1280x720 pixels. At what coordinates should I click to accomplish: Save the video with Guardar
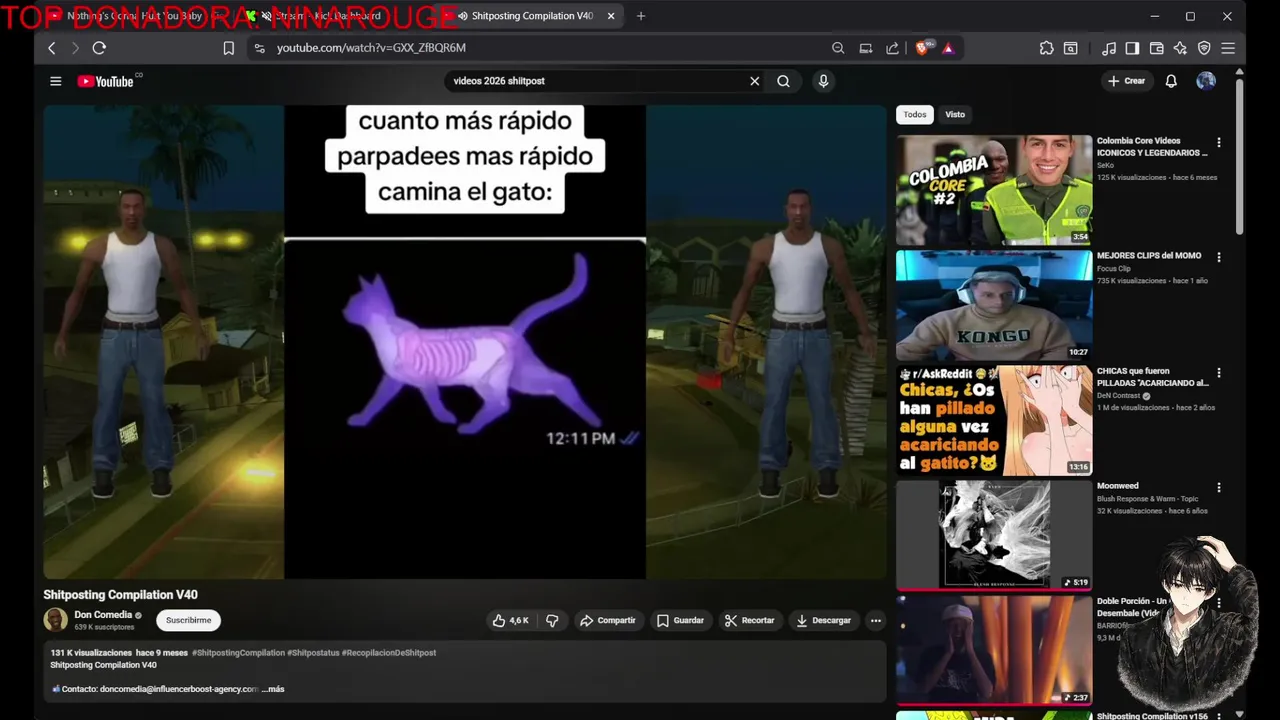tap(680, 621)
